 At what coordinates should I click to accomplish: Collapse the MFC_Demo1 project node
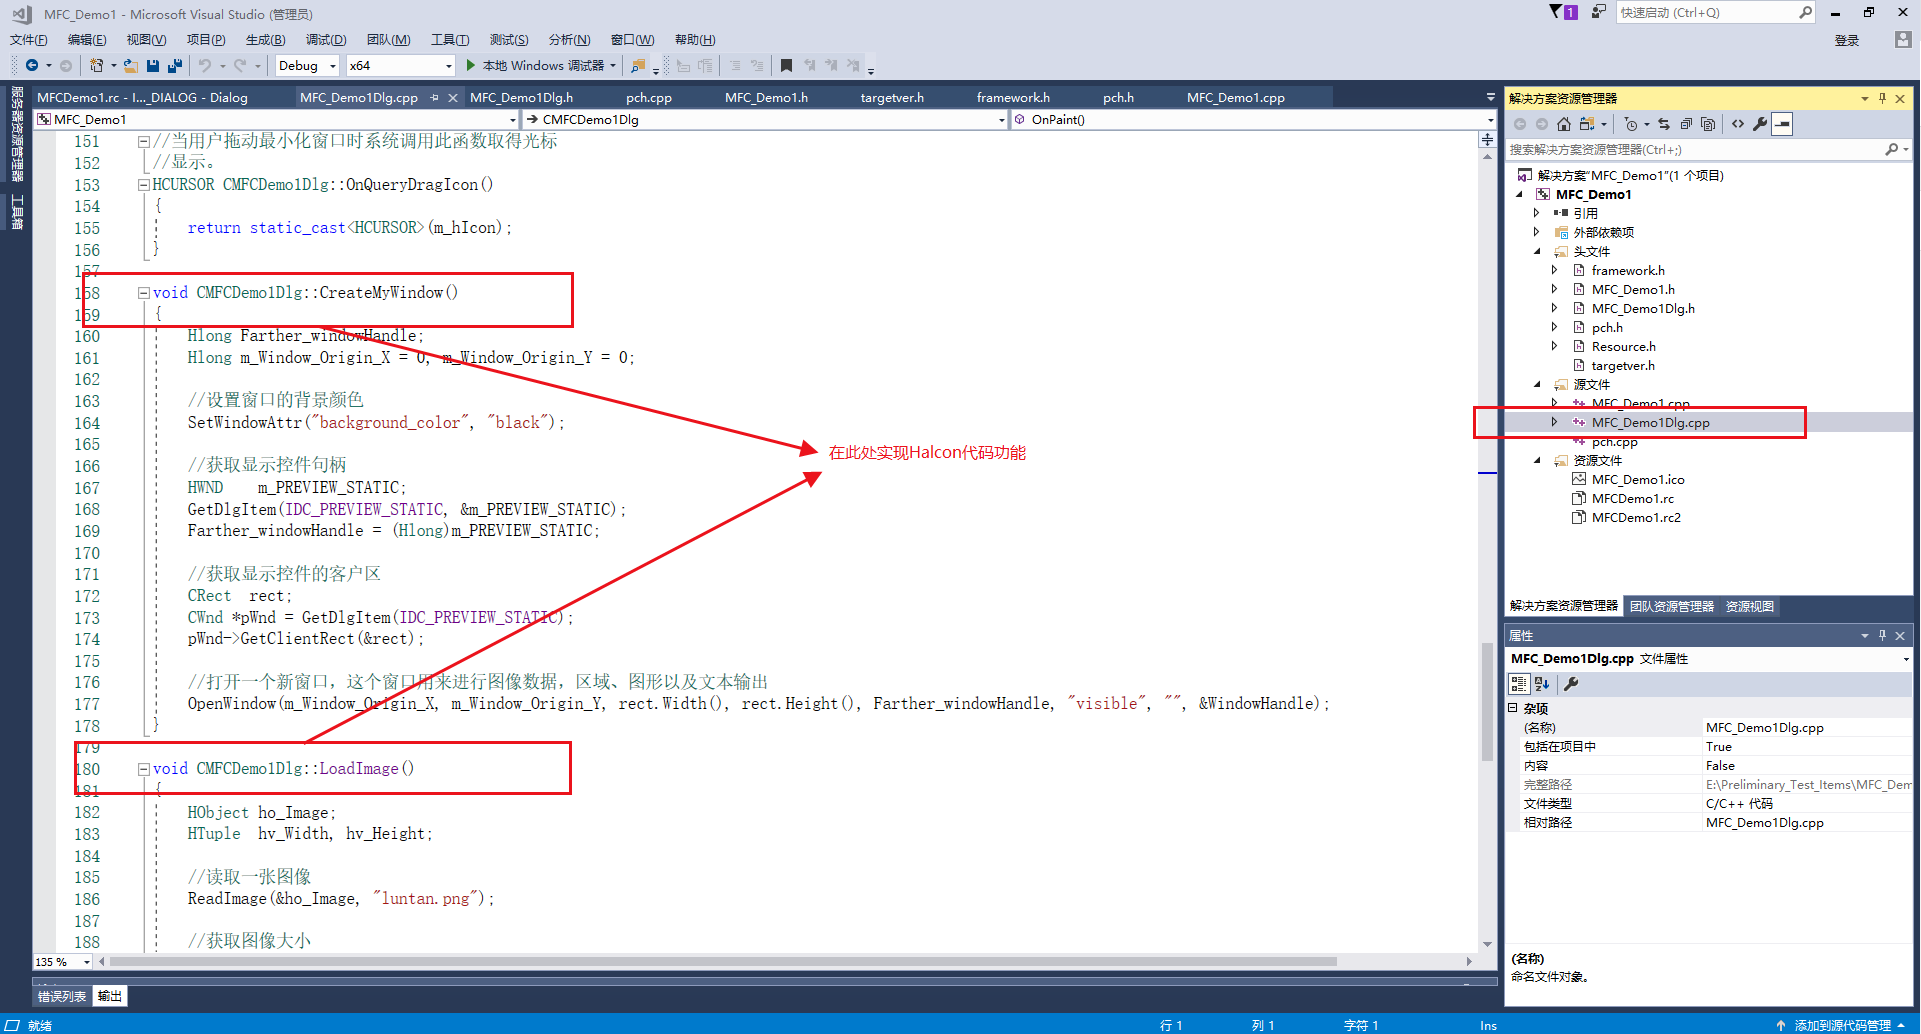pyautogui.click(x=1520, y=195)
